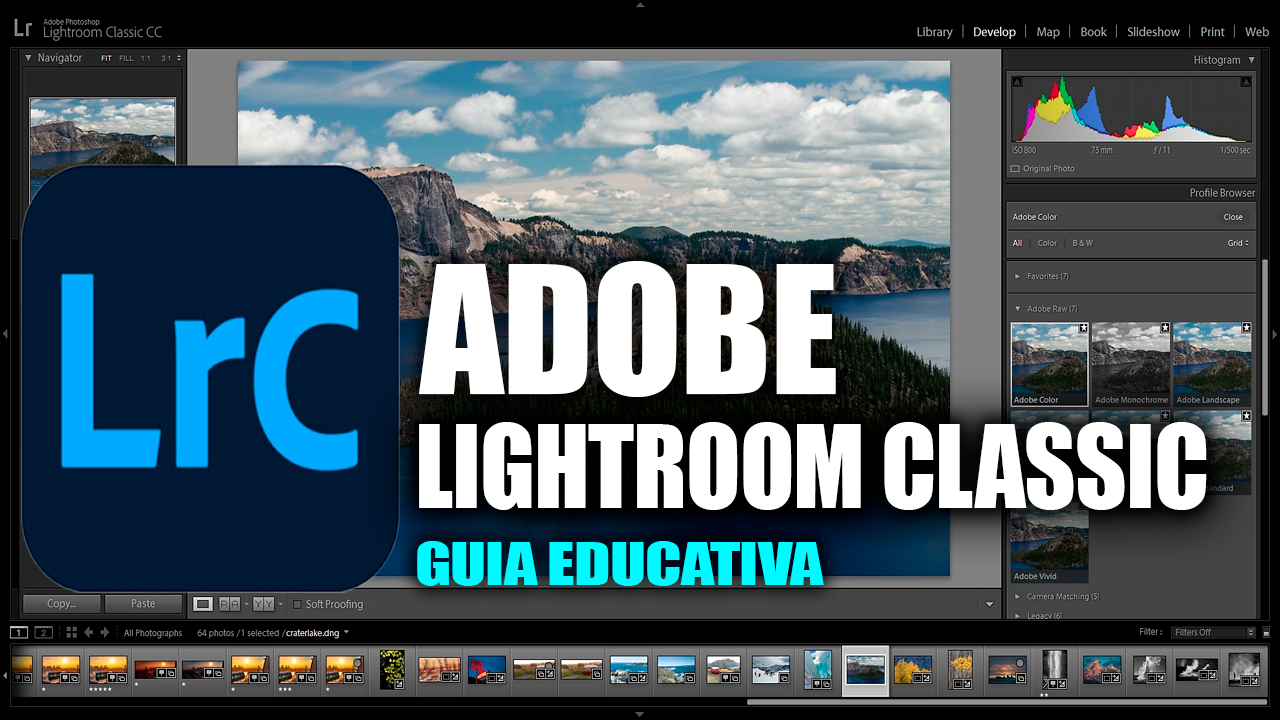This screenshot has height=720, width=1280.
Task: Set Navigator zoom to FILL
Action: 126,58
